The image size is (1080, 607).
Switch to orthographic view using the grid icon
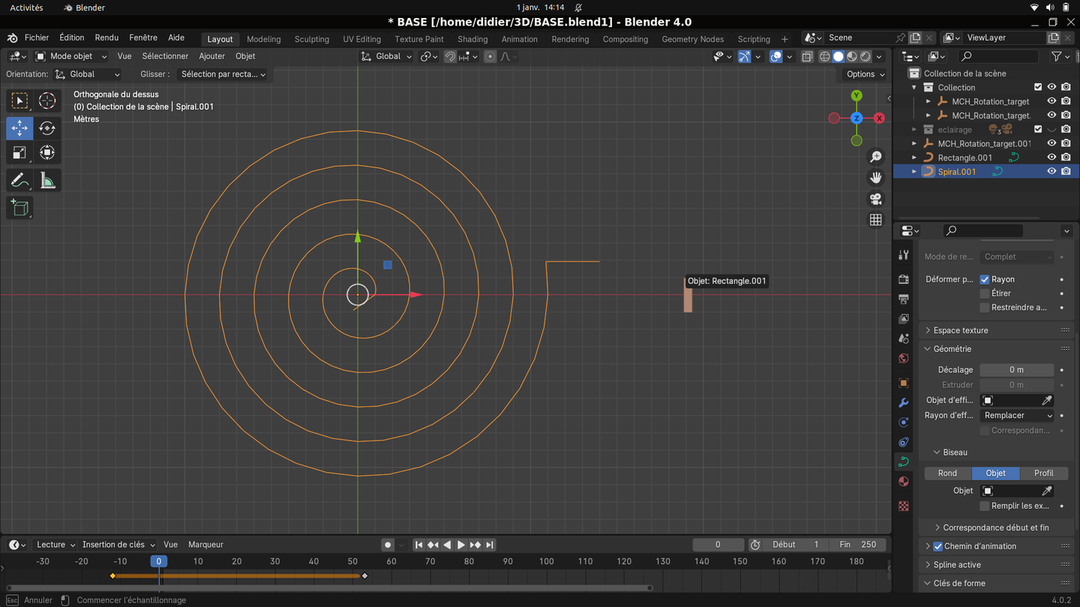pyautogui.click(x=875, y=220)
